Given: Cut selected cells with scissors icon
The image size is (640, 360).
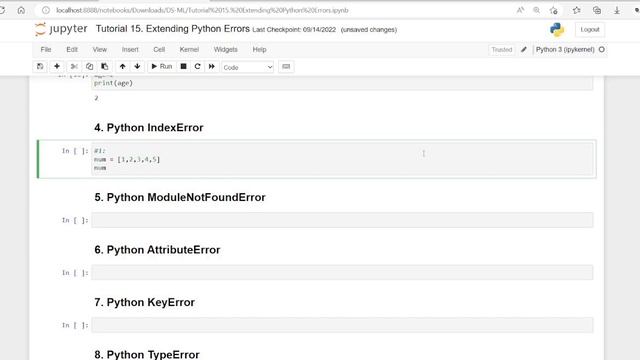Looking at the screenshot, I should (x=74, y=67).
